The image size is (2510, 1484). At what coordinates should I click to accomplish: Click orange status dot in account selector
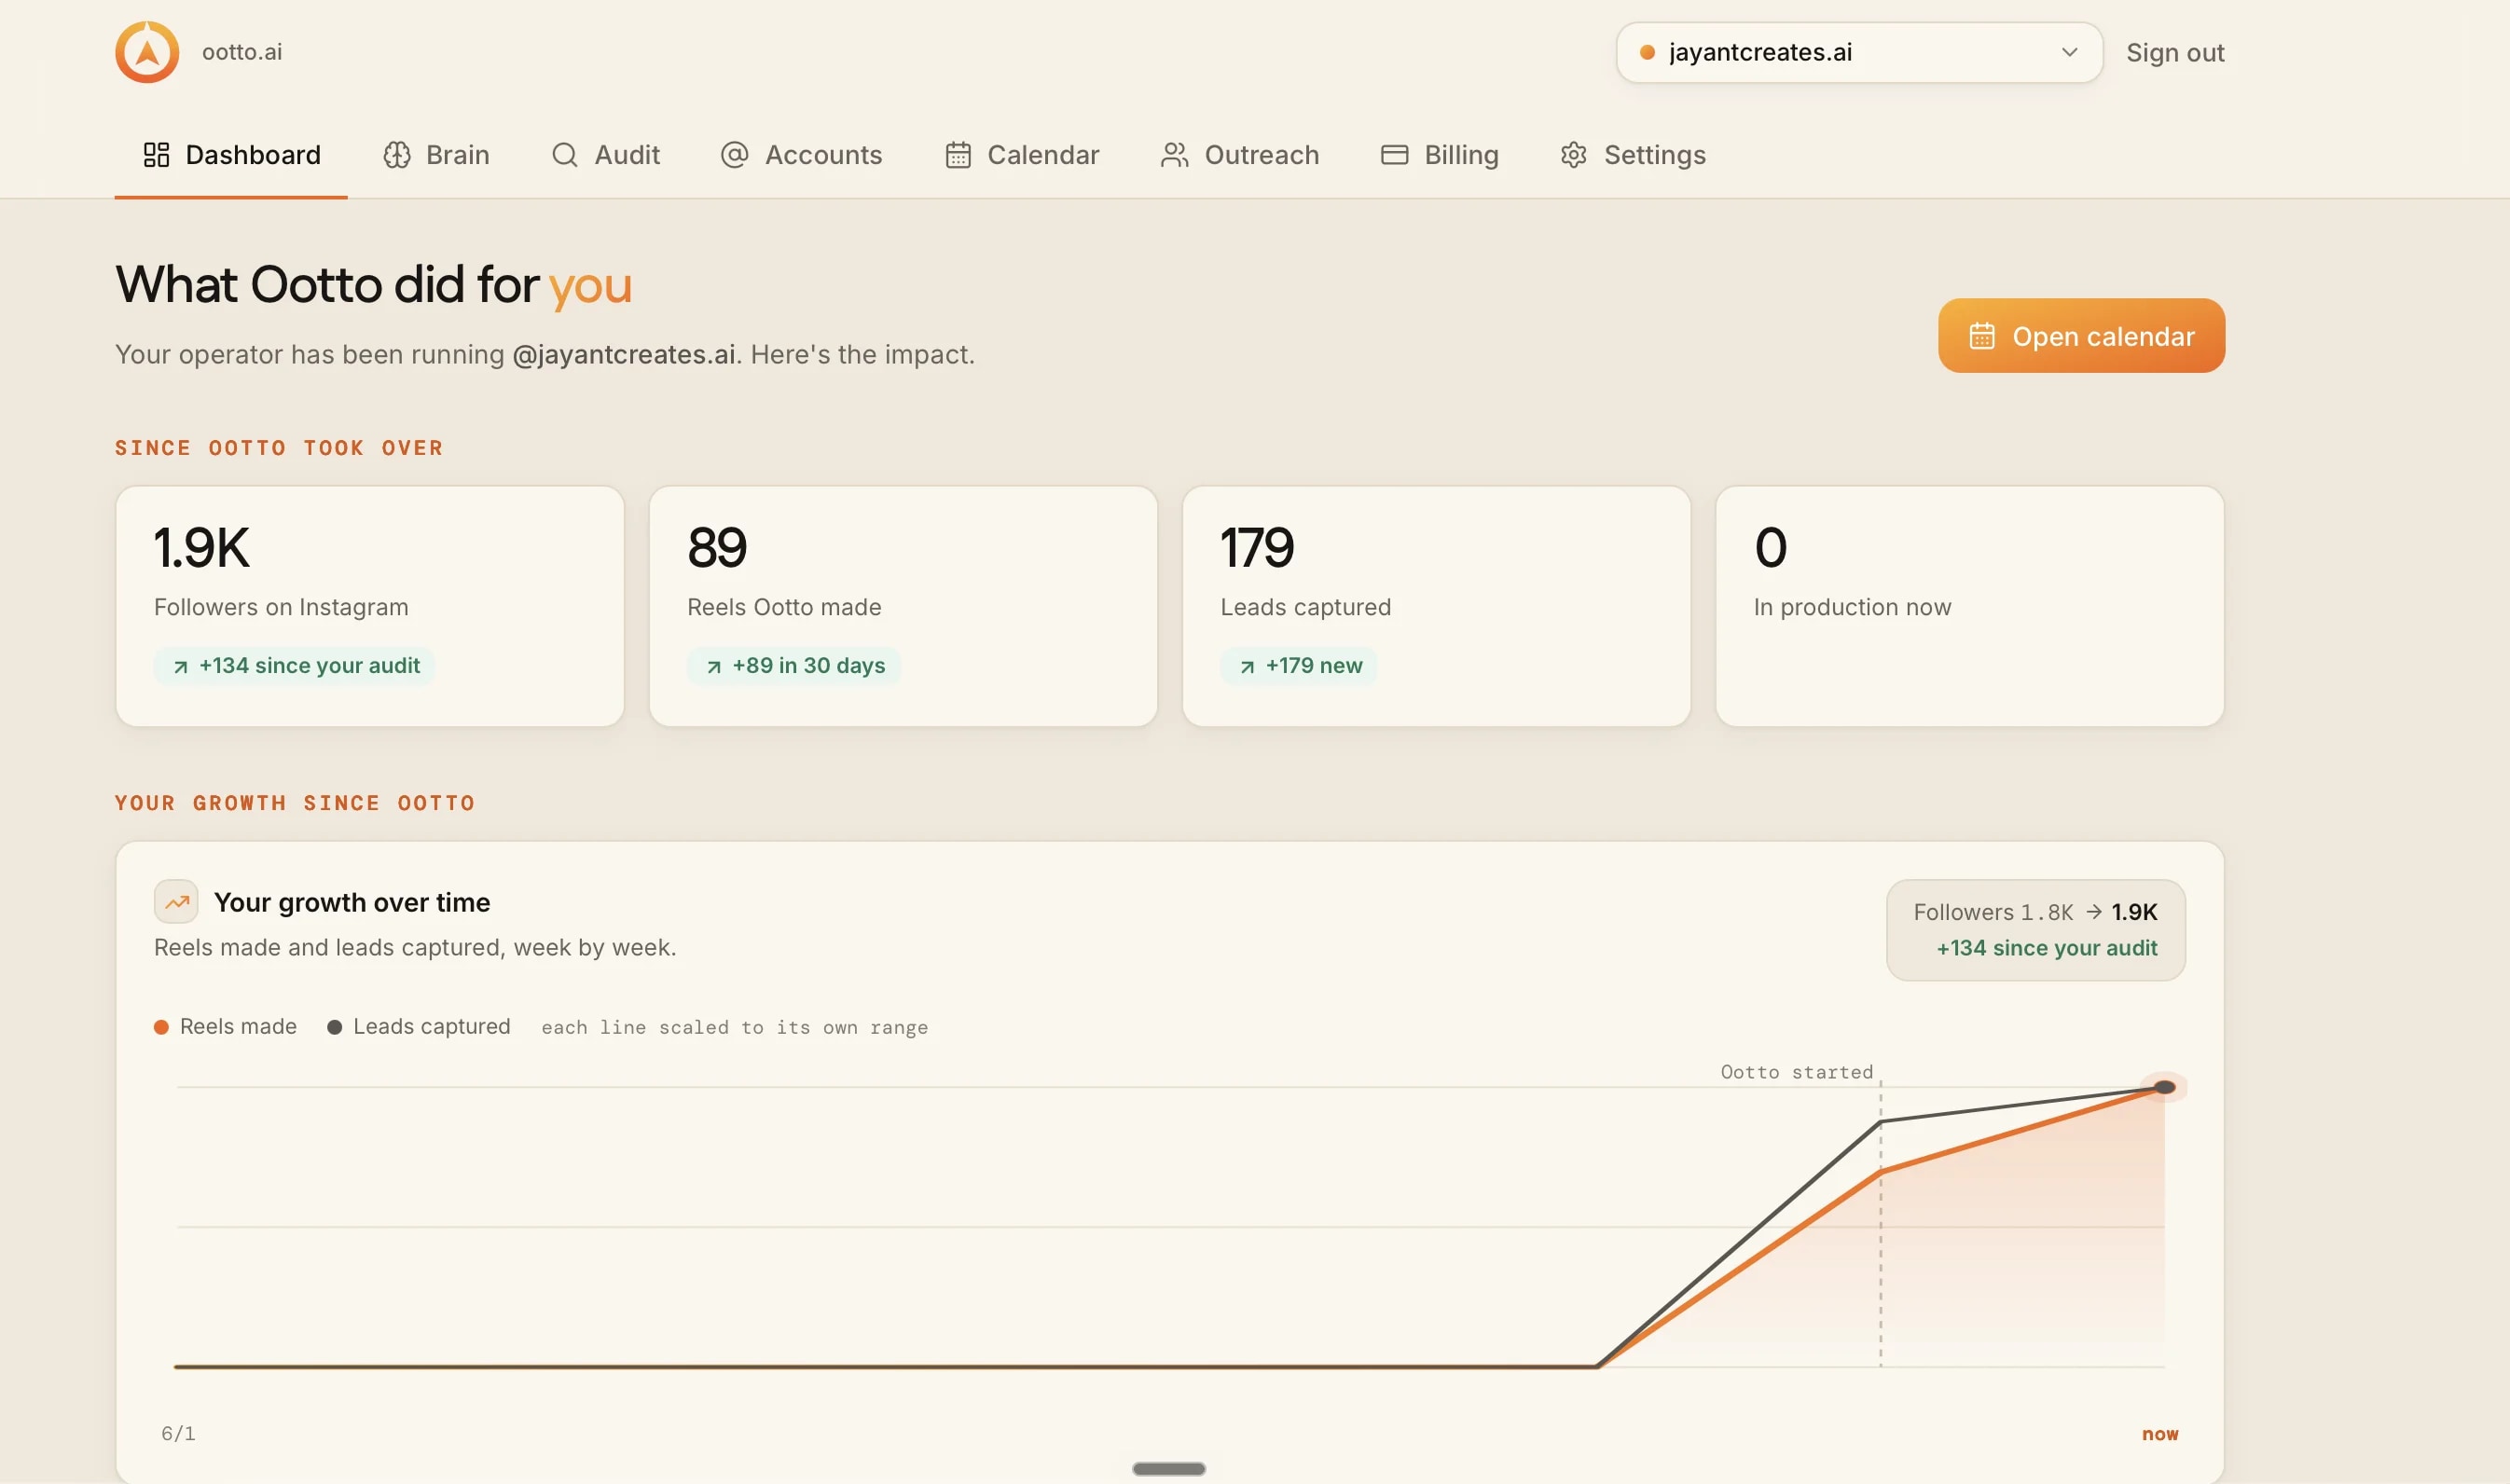click(x=1647, y=52)
